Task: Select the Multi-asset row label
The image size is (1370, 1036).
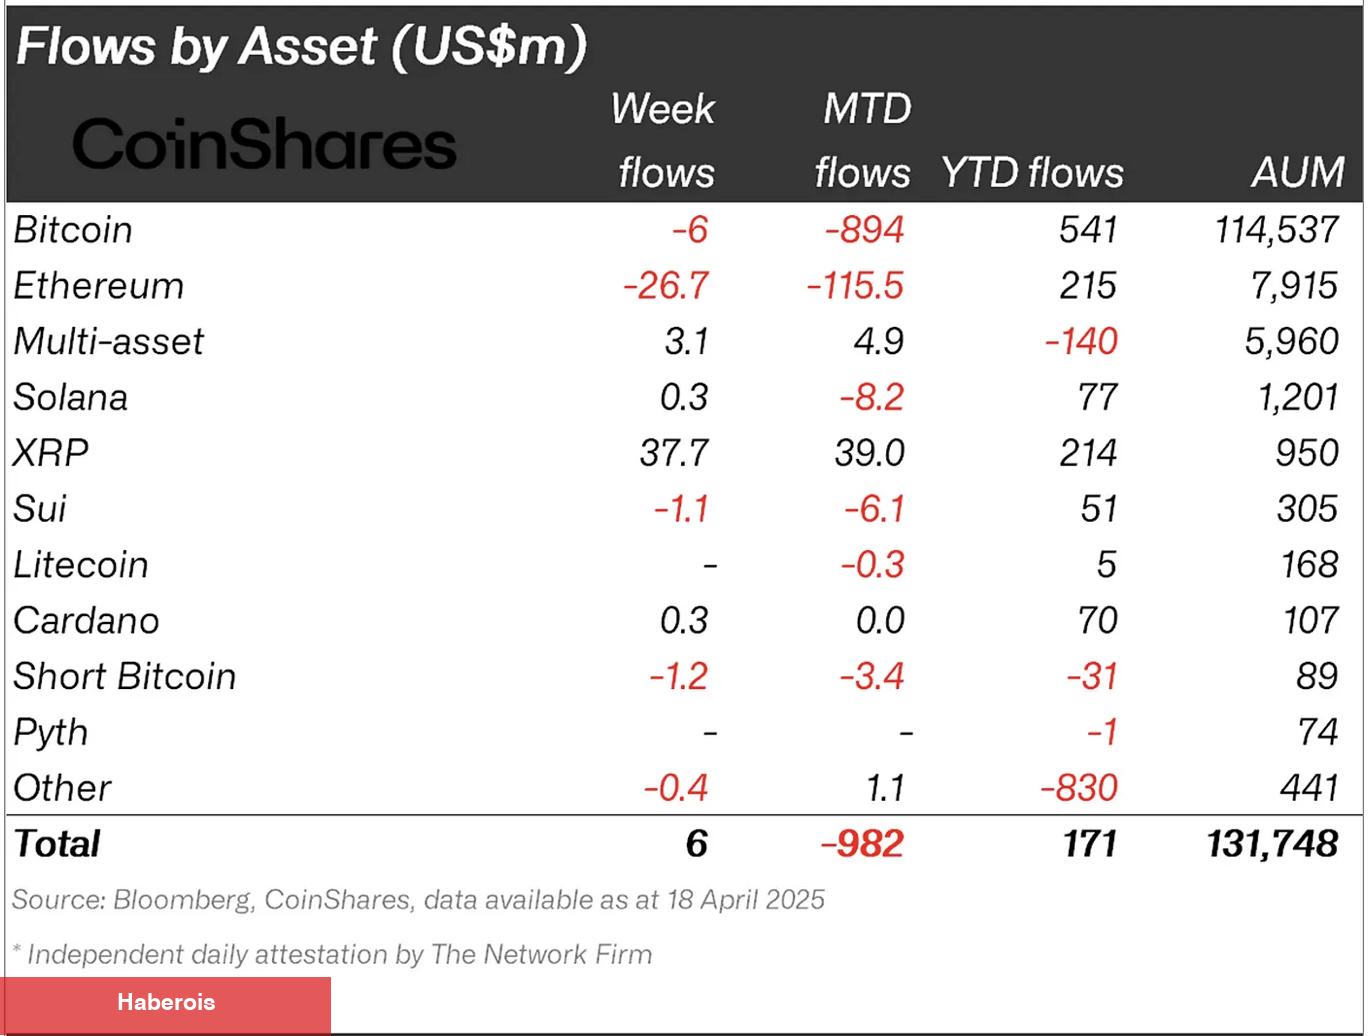Action: coord(109,342)
